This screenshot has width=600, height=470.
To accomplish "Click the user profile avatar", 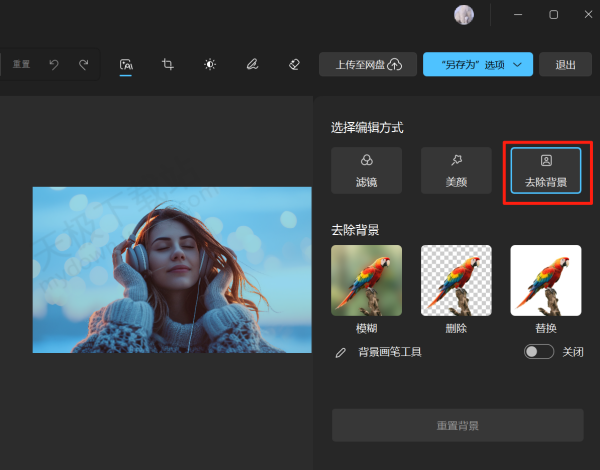I will pos(464,15).
